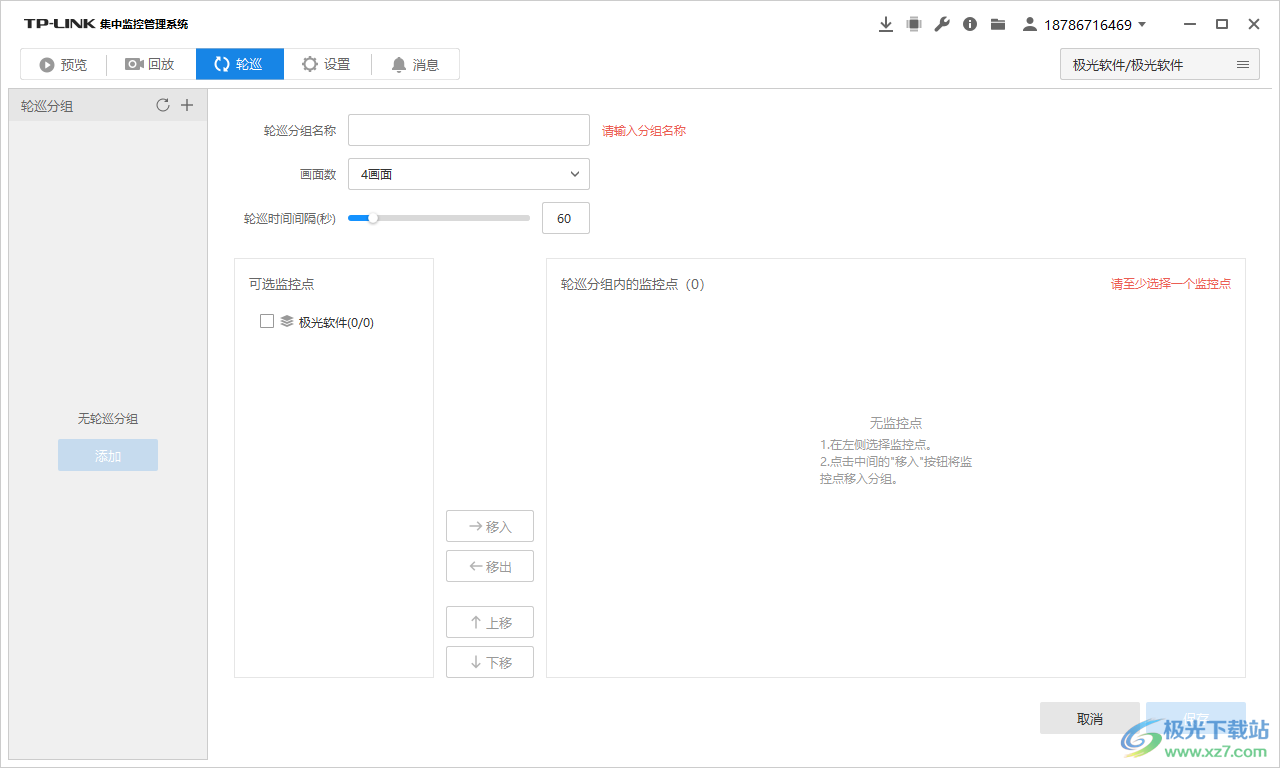The height and width of the screenshot is (768, 1280).
Task: Open the folder icon in the title bar
Action: point(997,23)
